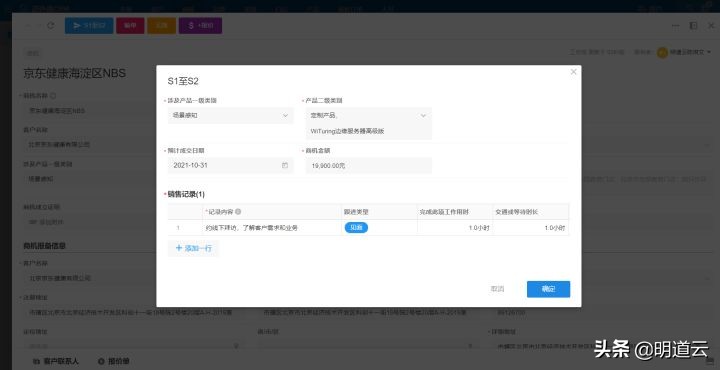Cancel the S1至S2 dialog with 取消
720x370 pixels.
(497, 289)
